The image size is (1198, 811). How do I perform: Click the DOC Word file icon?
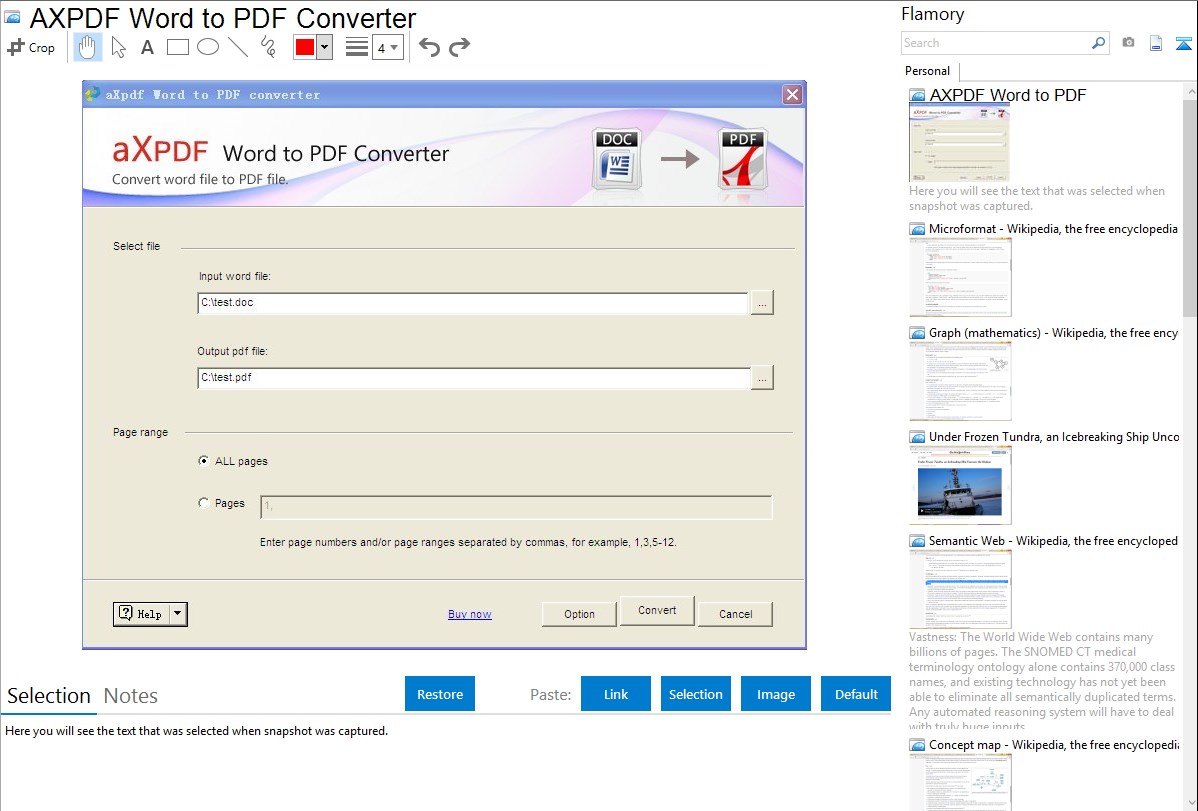click(x=617, y=158)
